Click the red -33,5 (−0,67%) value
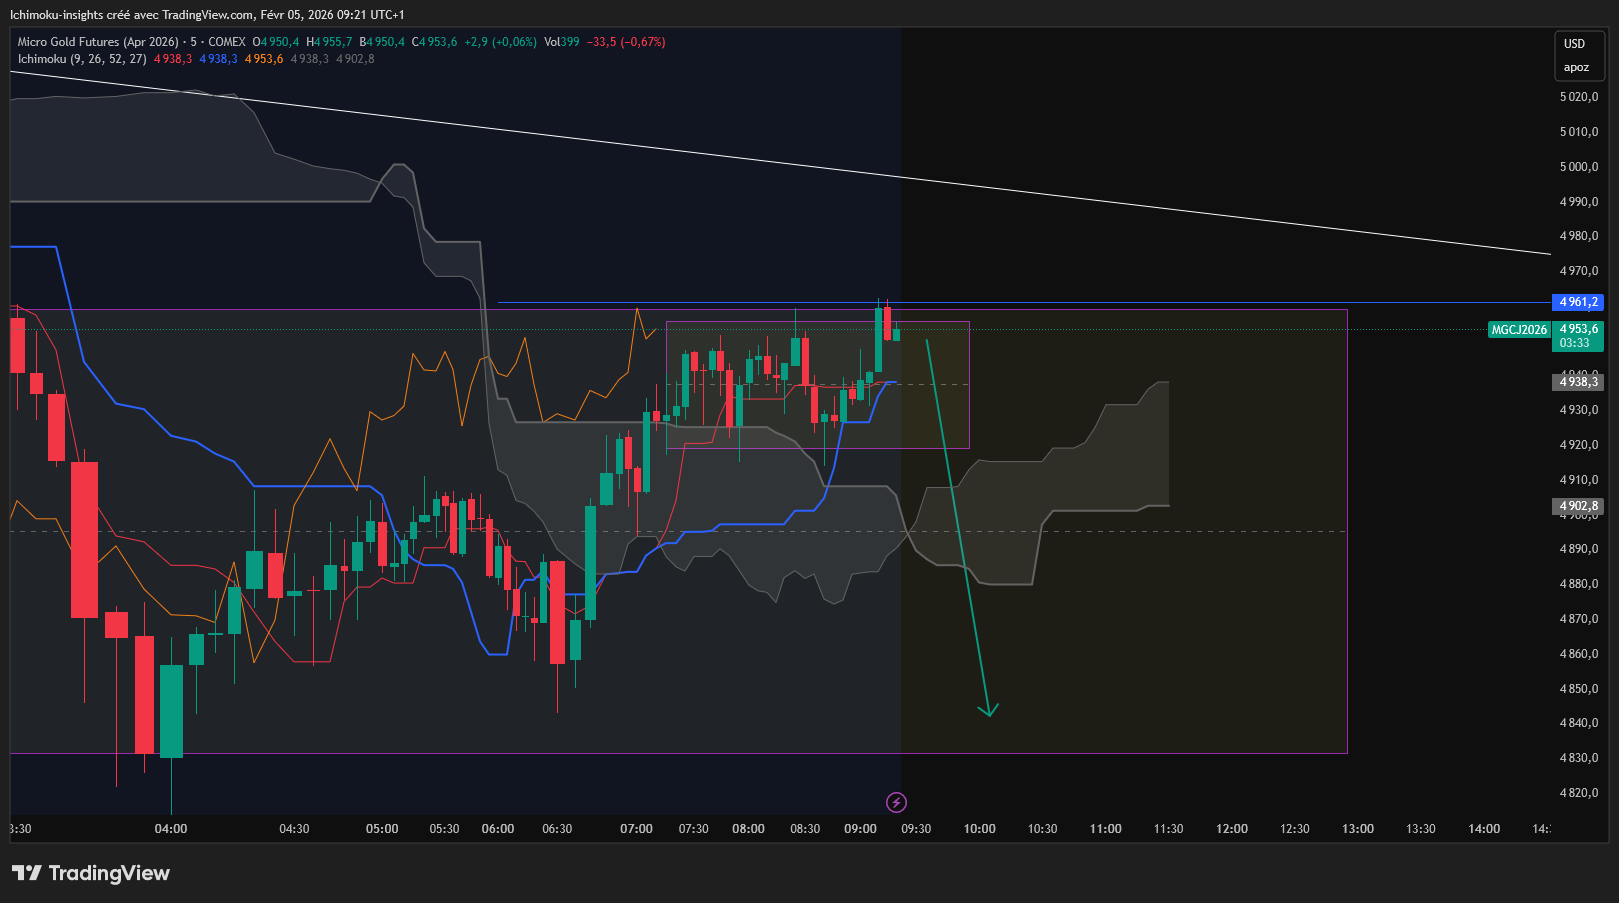This screenshot has width=1619, height=903. [x=626, y=42]
